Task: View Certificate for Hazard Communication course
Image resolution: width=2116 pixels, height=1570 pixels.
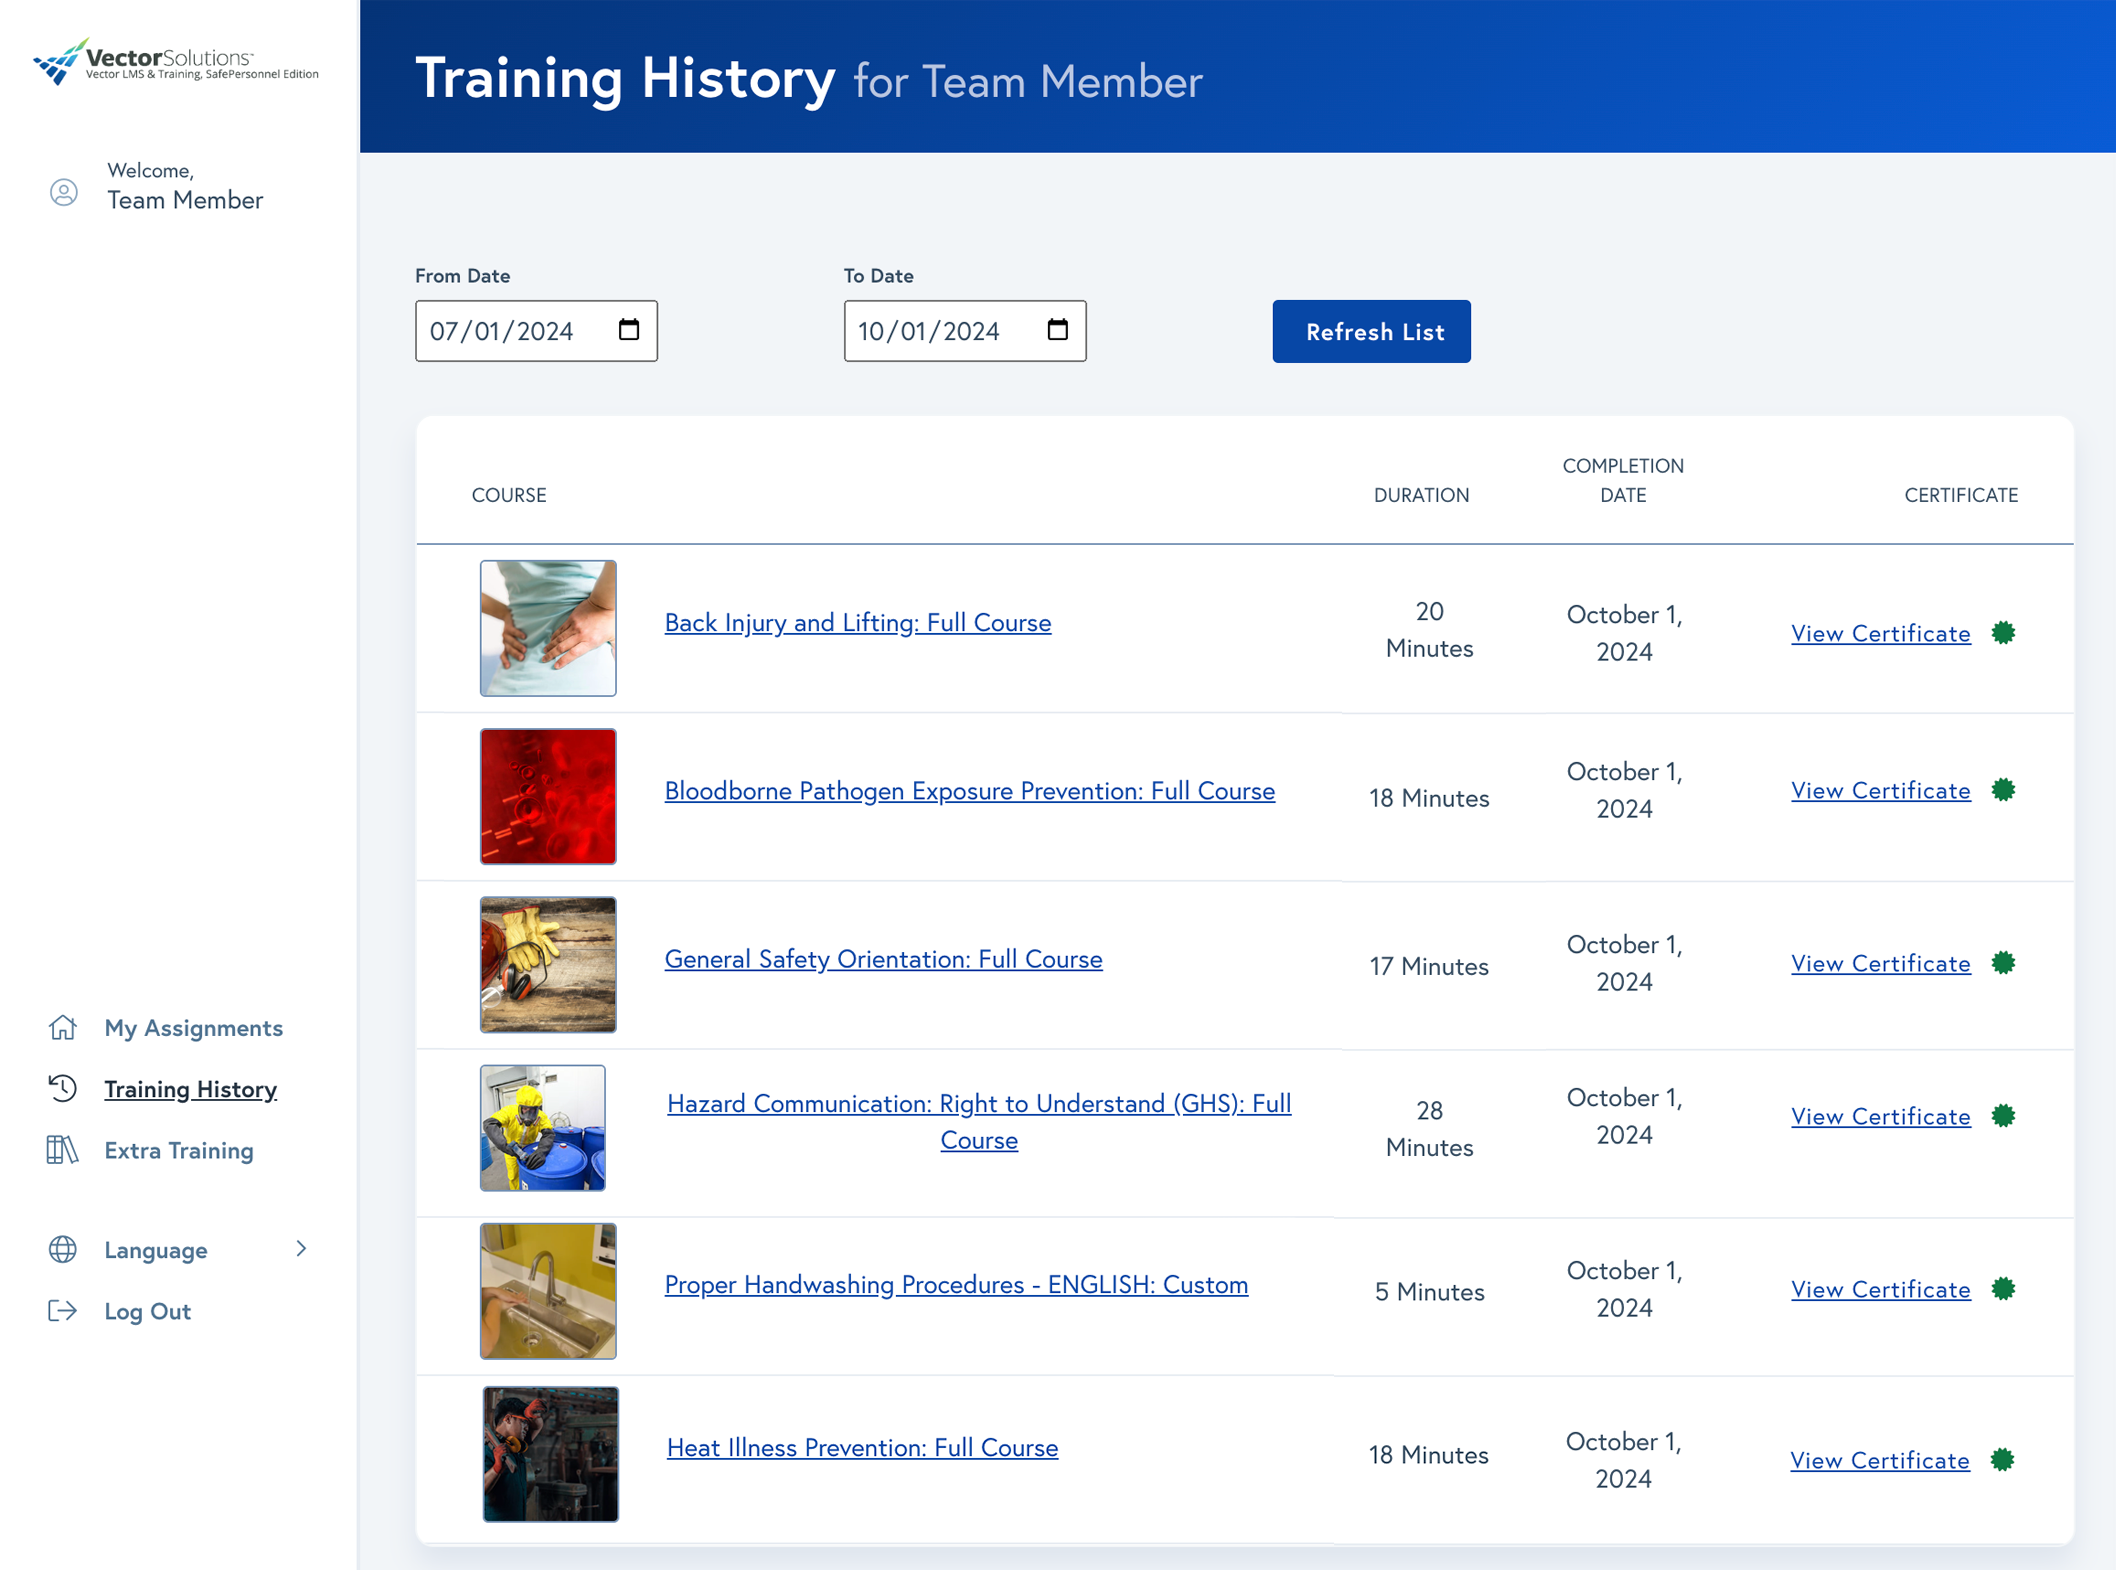Action: (x=1880, y=1117)
